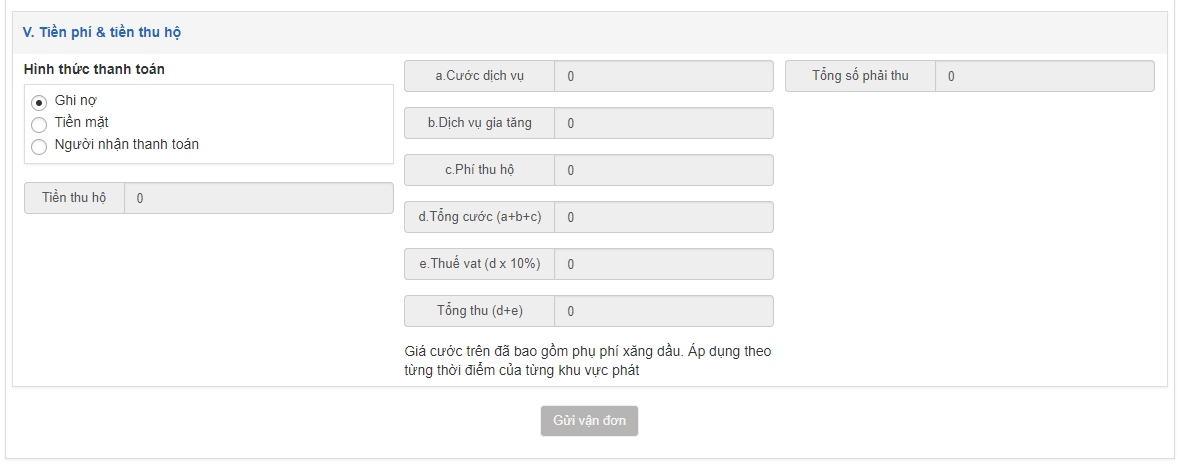Click the 'a.Cước dịch vụ' label box
Screen dimensions: 1187x468
pos(479,76)
